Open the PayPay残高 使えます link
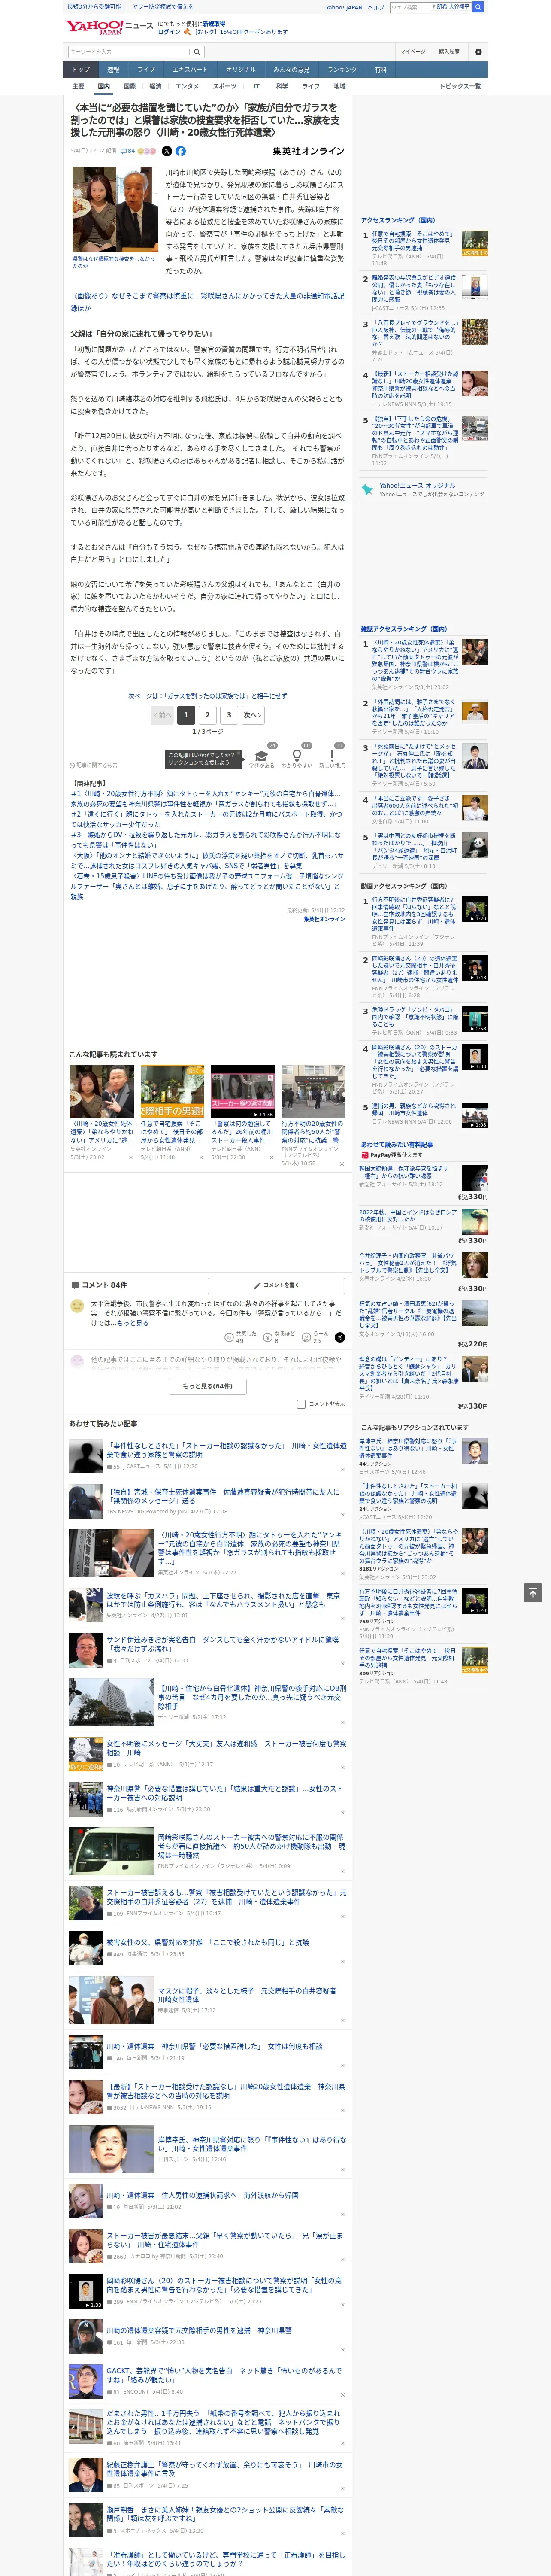 click(391, 1155)
